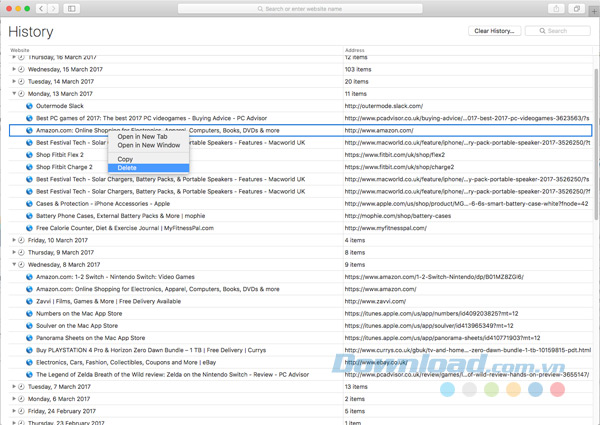Select Open in New Tab

[x=144, y=137]
